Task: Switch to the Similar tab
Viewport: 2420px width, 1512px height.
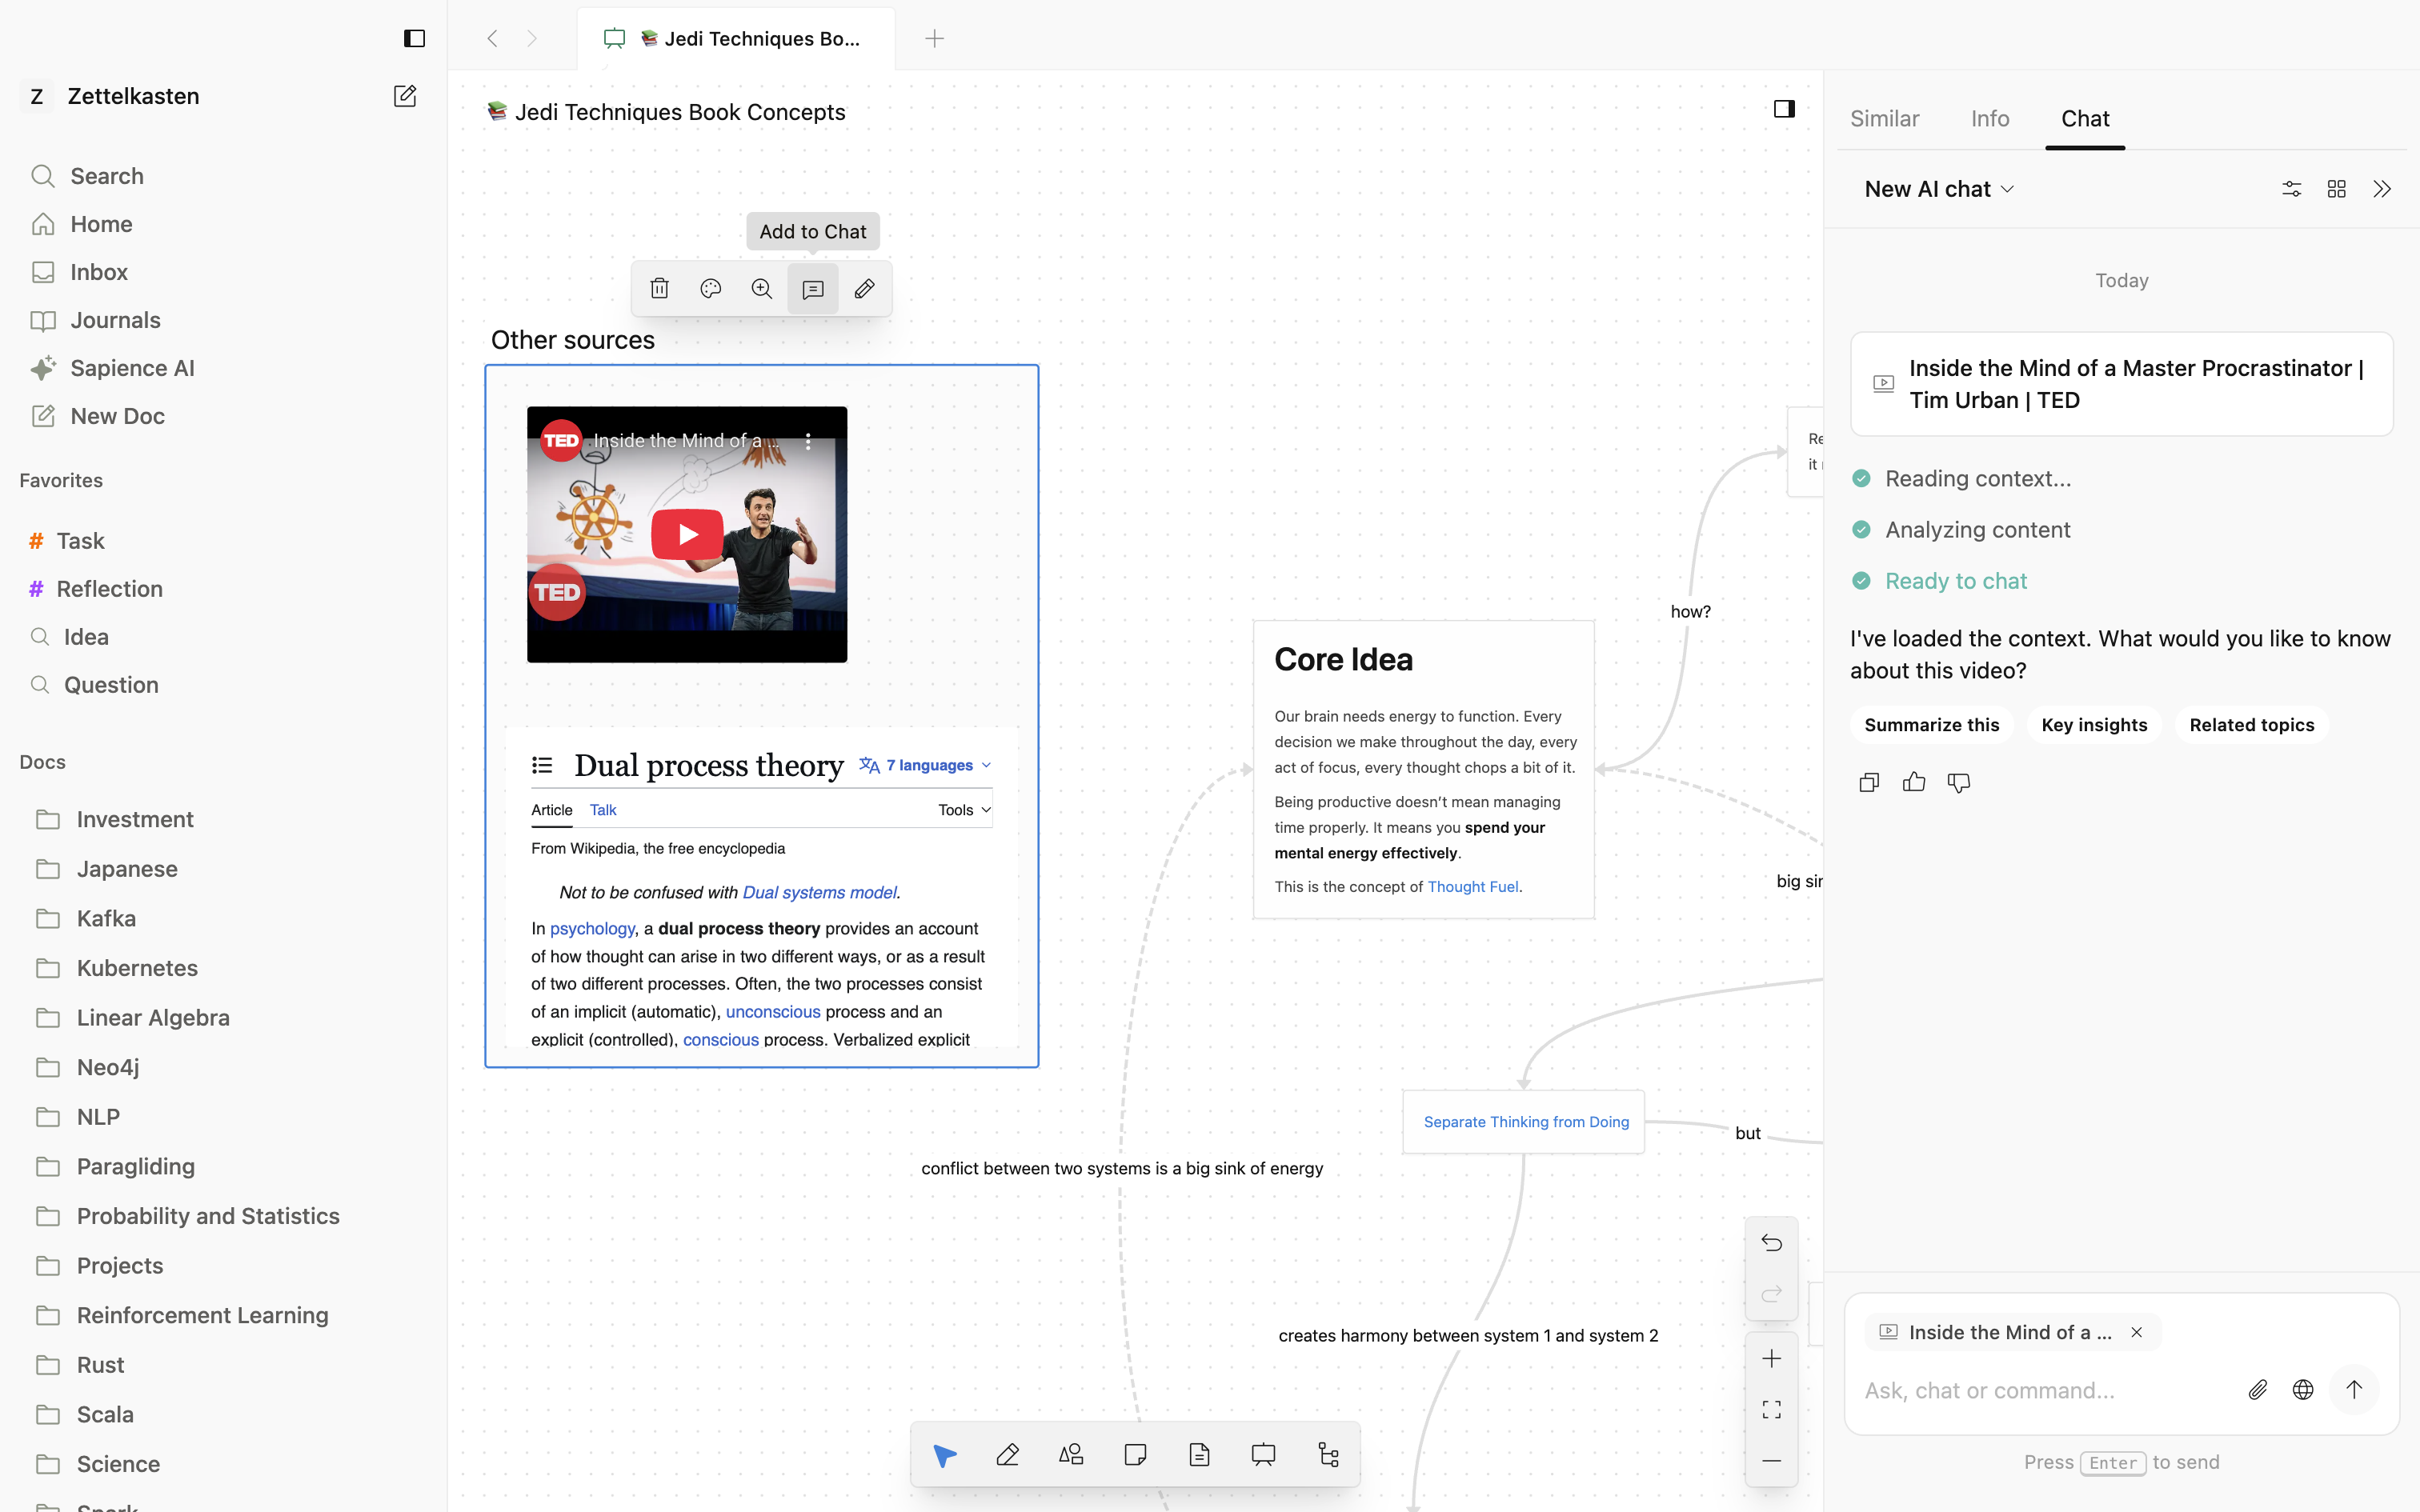Action: point(1884,118)
